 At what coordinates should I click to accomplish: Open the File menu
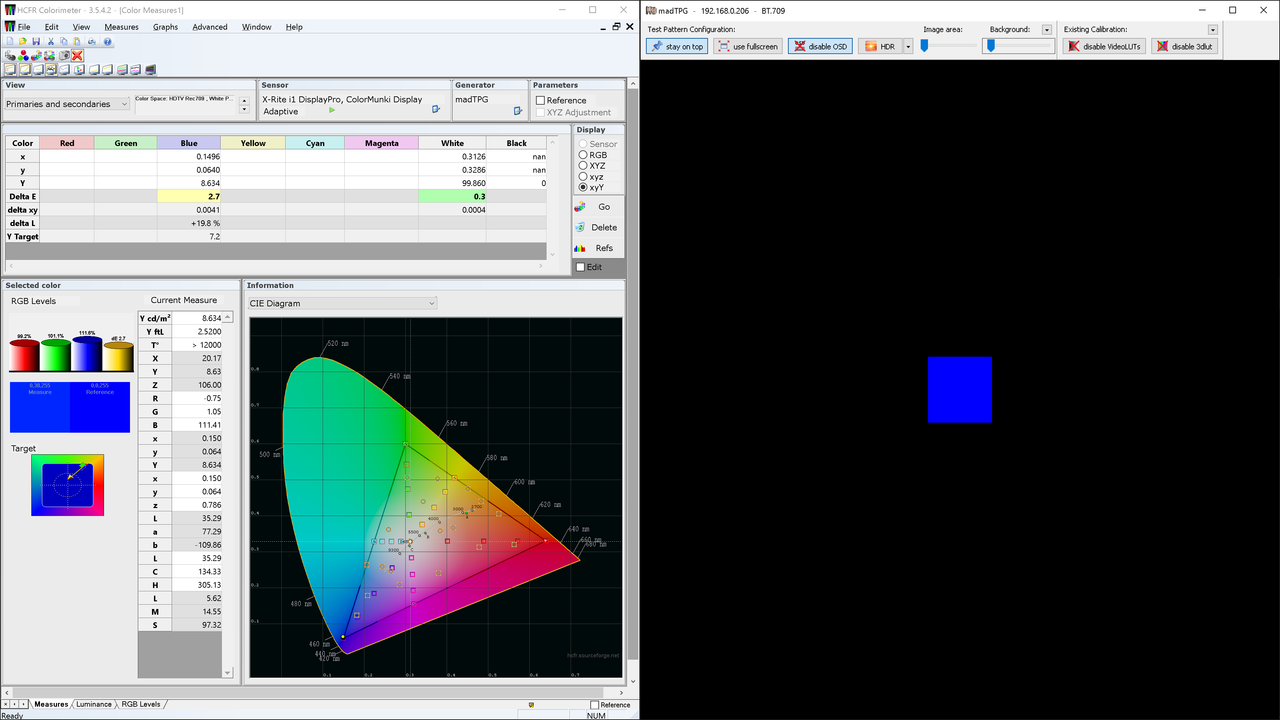[x=23, y=27]
